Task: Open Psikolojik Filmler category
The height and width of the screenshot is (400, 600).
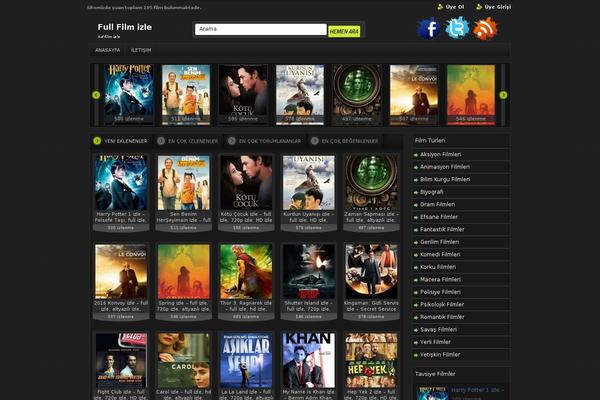Action: pos(442,305)
